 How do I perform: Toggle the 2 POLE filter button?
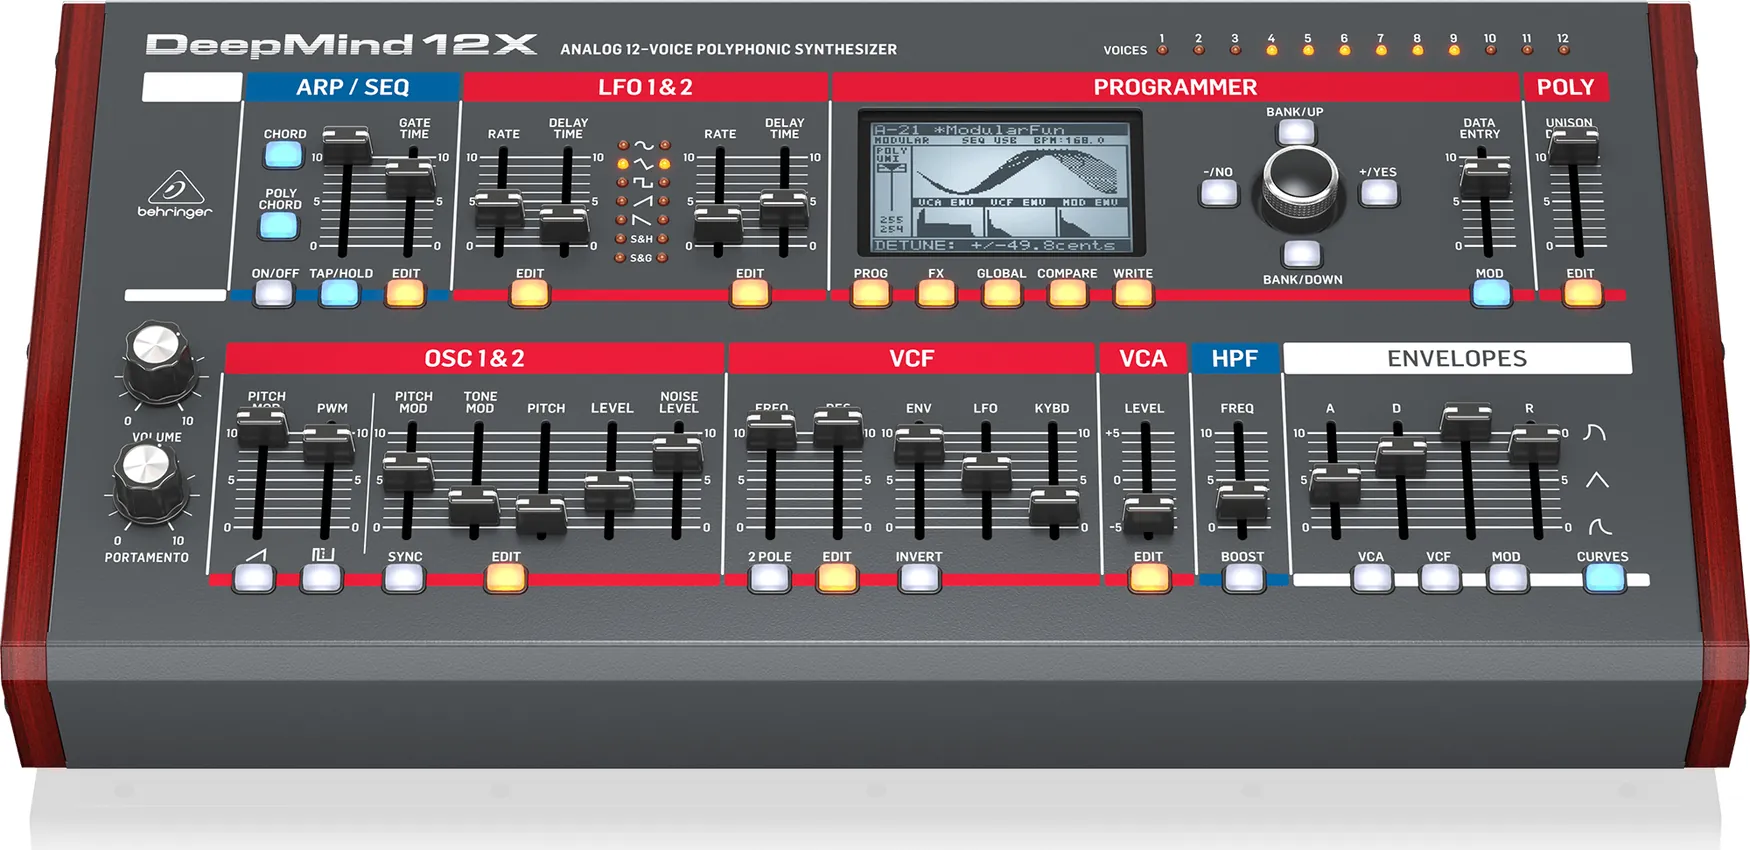coord(769,578)
